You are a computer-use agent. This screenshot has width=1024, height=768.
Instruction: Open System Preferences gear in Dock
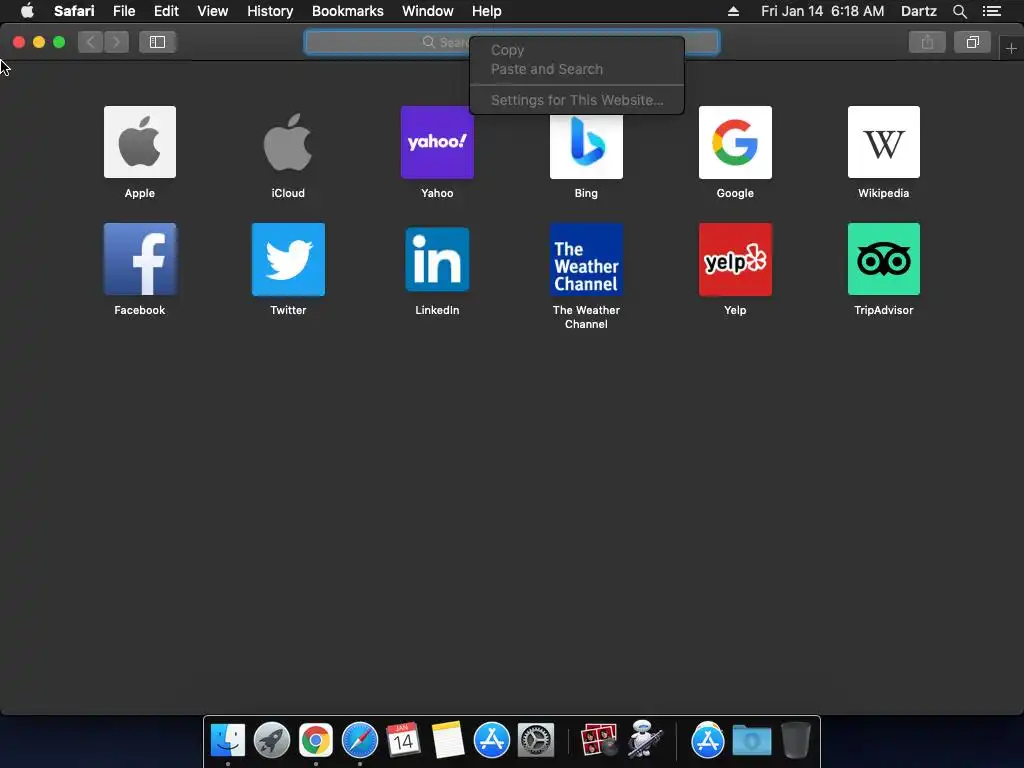coord(536,740)
